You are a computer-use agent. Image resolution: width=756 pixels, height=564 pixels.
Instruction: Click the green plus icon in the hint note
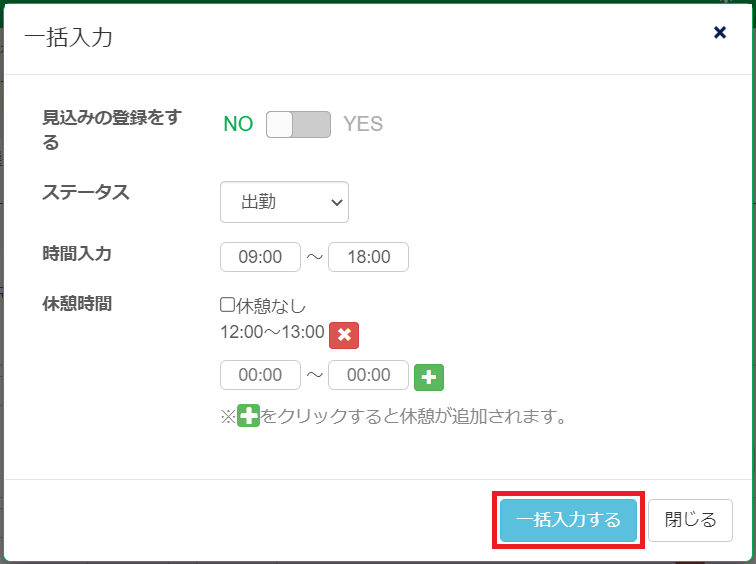pos(248,416)
